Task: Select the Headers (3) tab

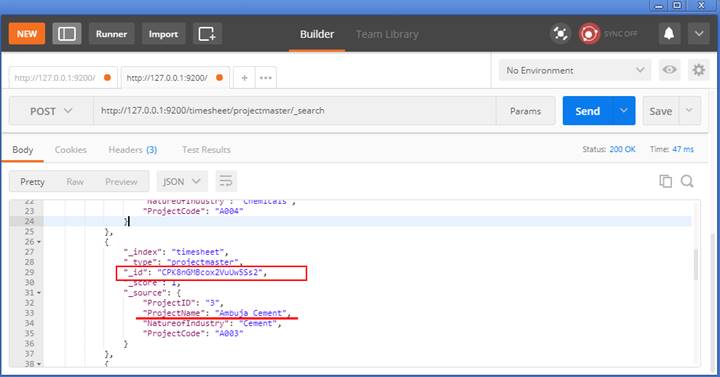Action: tap(133, 150)
